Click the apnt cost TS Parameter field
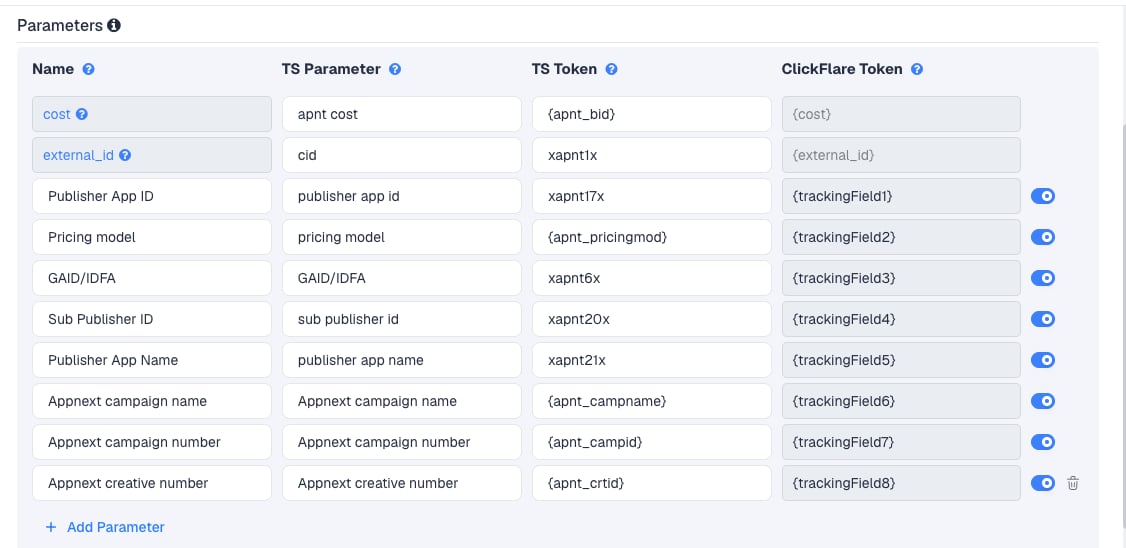Screen dimensions: 1126x548 click(402, 114)
